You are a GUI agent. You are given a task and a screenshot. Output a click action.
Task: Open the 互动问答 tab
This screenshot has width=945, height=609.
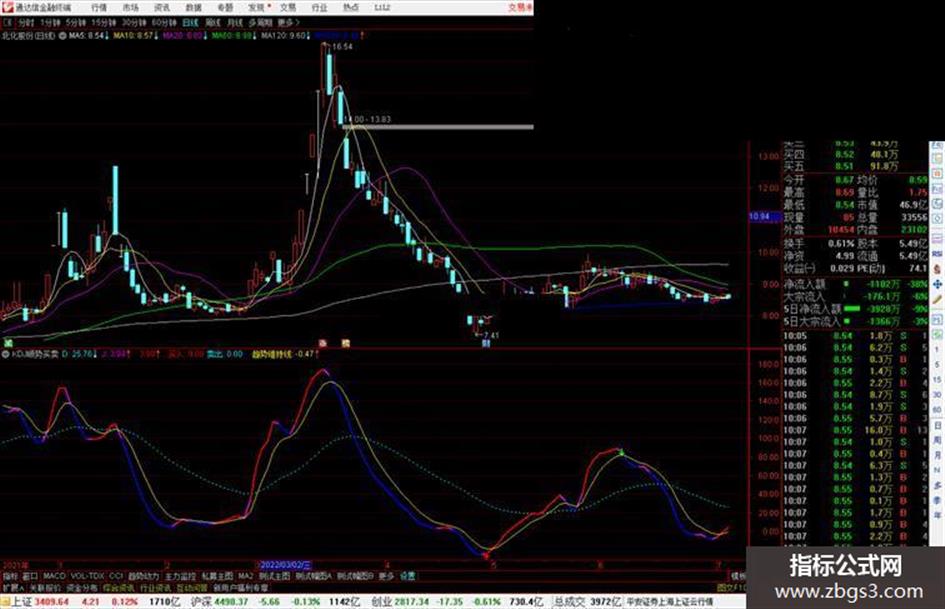click(x=192, y=587)
